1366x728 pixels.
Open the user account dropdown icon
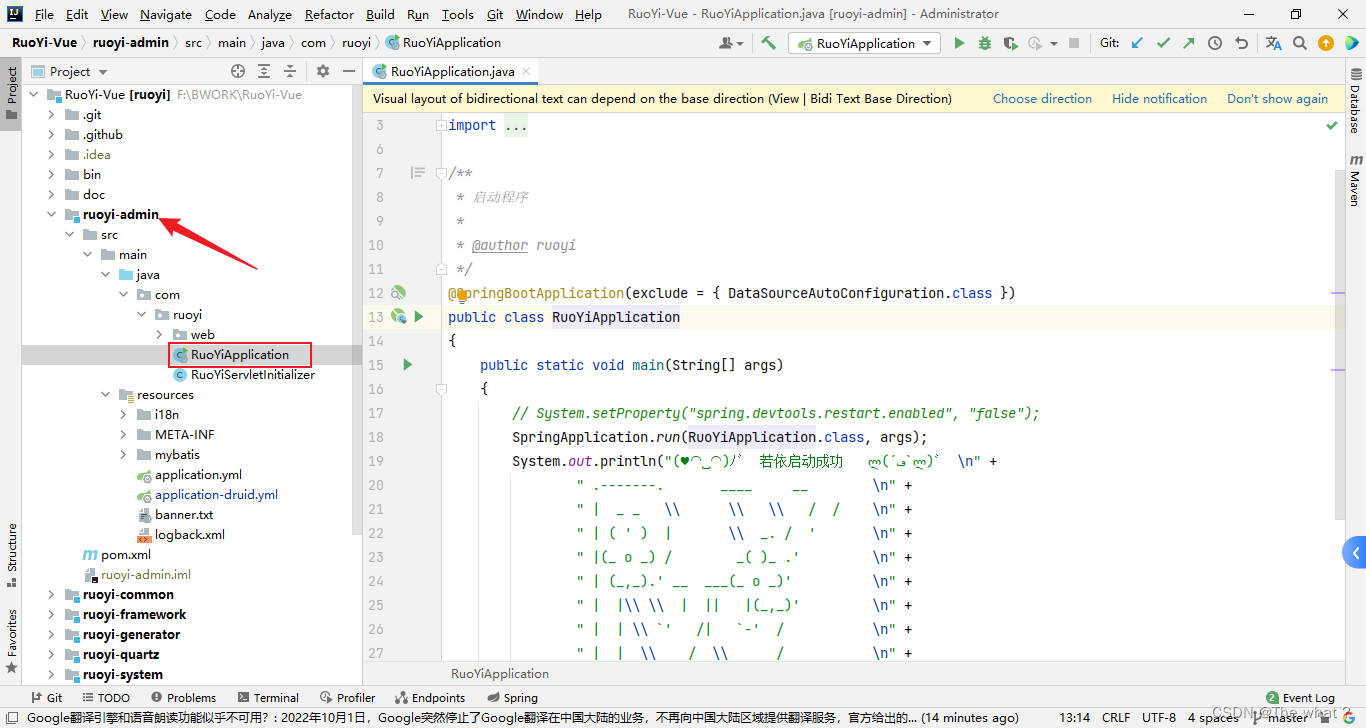click(731, 43)
